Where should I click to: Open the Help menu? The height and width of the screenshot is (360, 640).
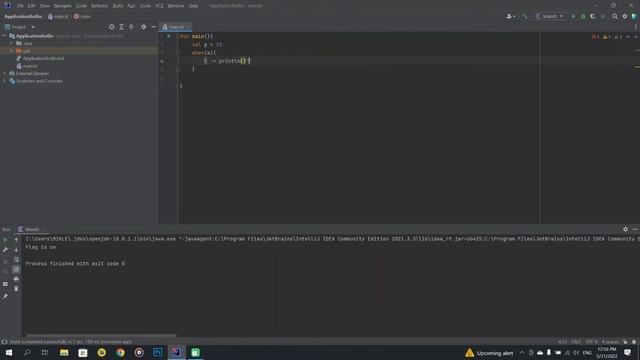tap(193, 6)
